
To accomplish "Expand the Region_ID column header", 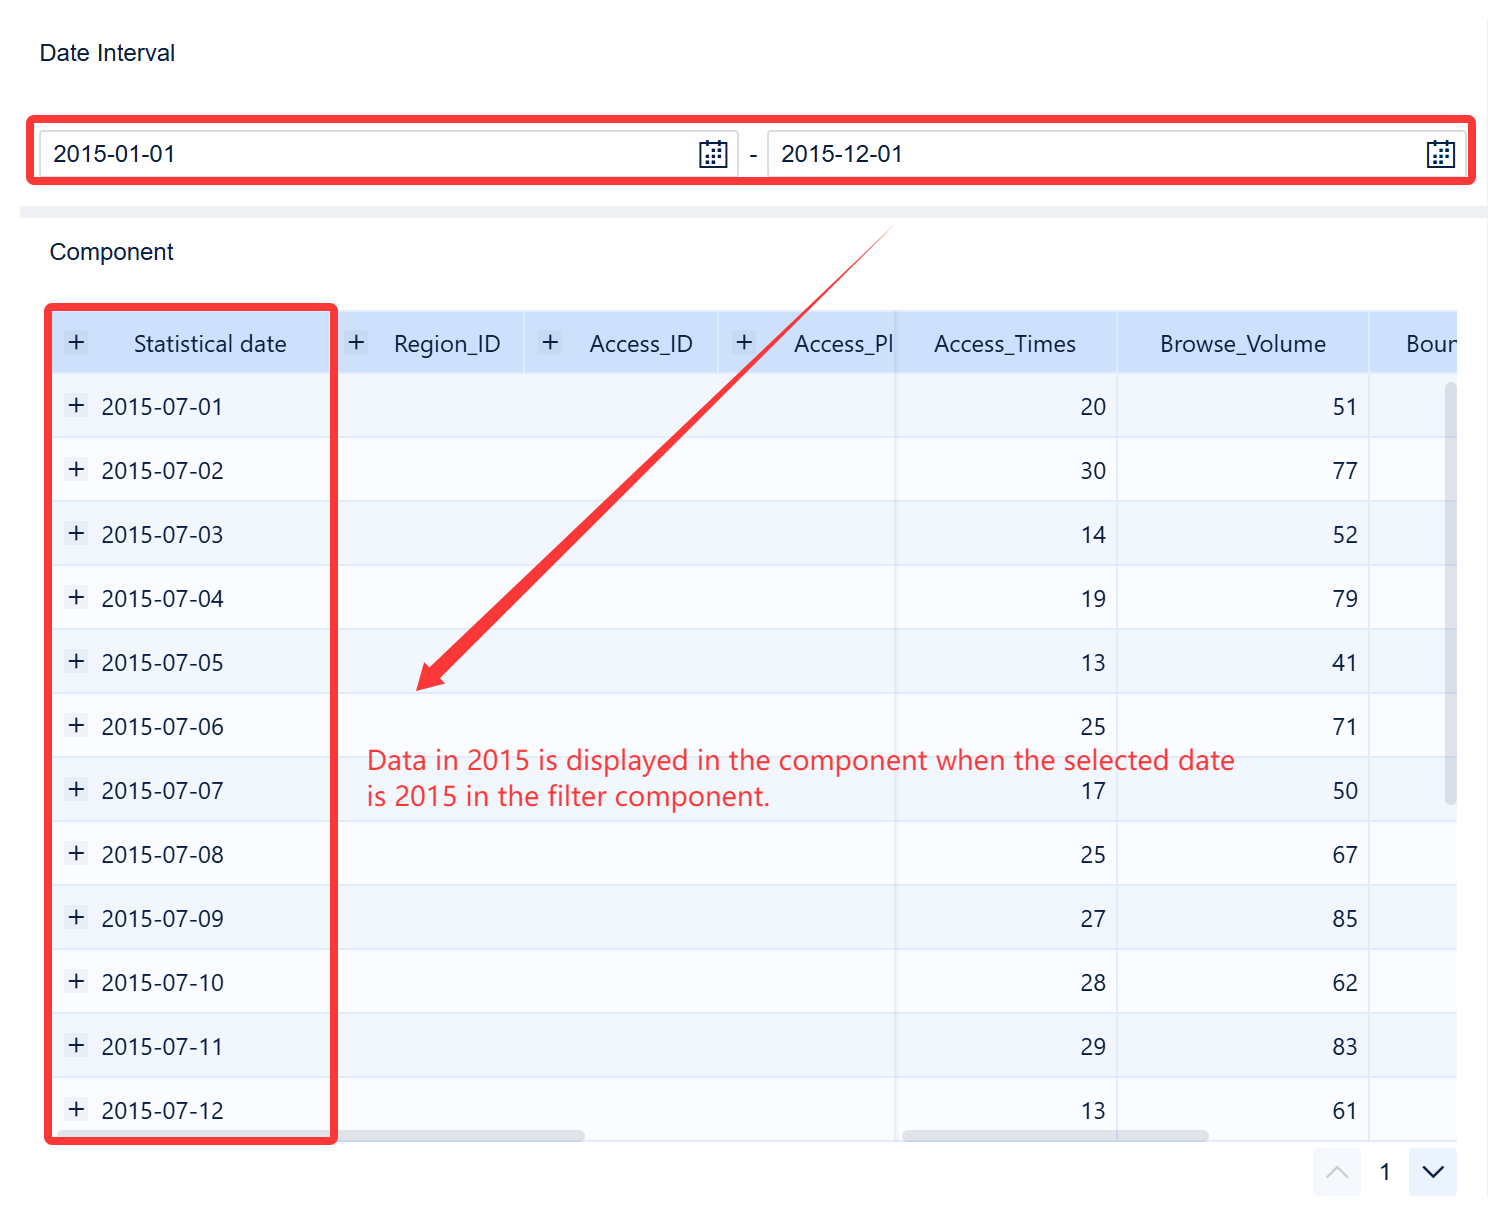I will tap(356, 342).
